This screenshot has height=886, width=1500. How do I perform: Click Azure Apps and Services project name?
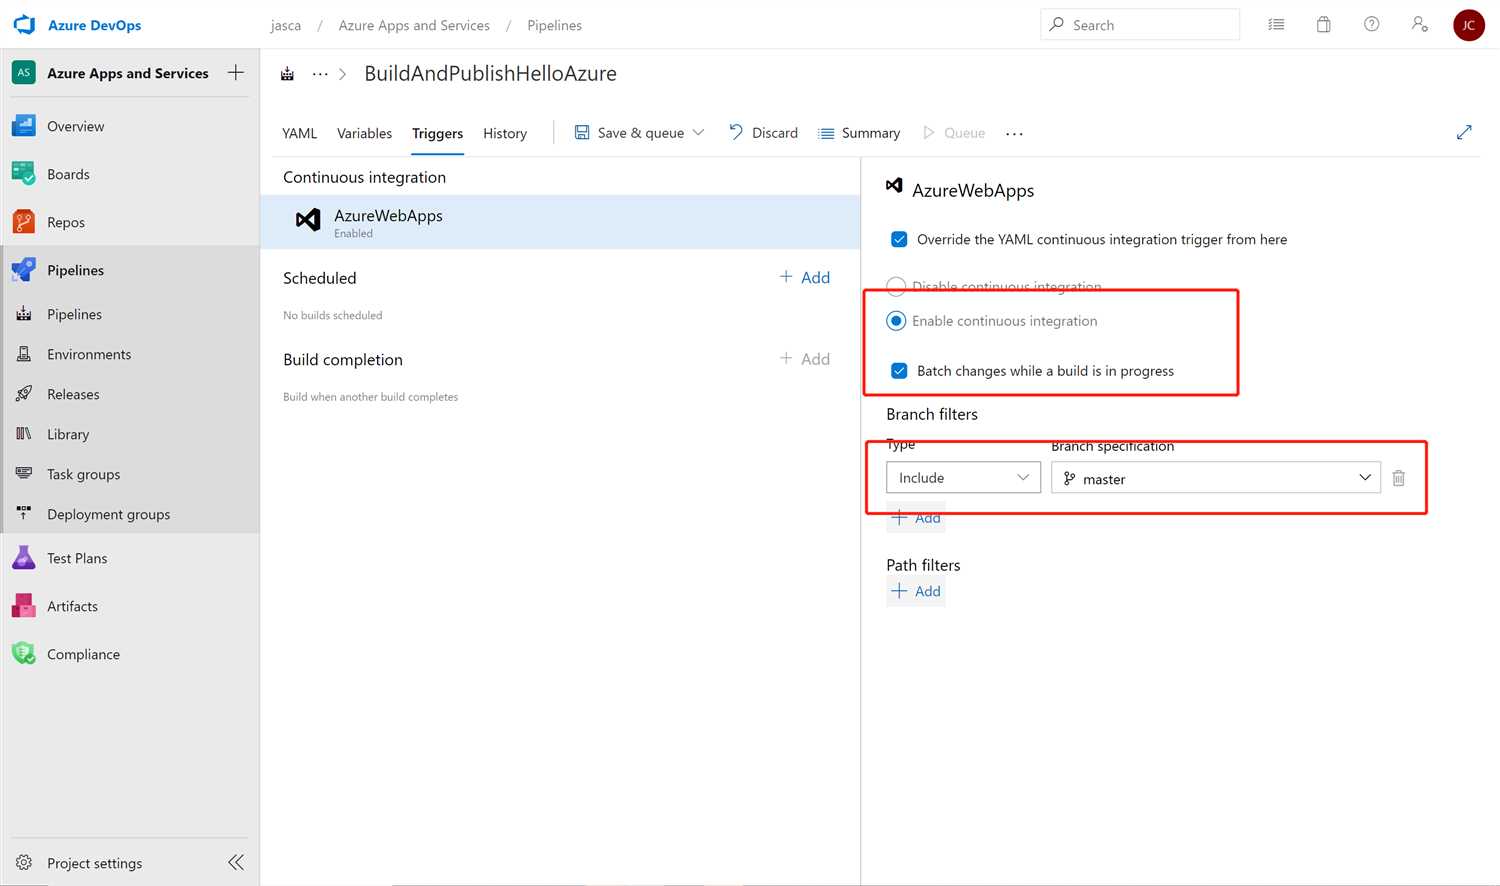[128, 73]
